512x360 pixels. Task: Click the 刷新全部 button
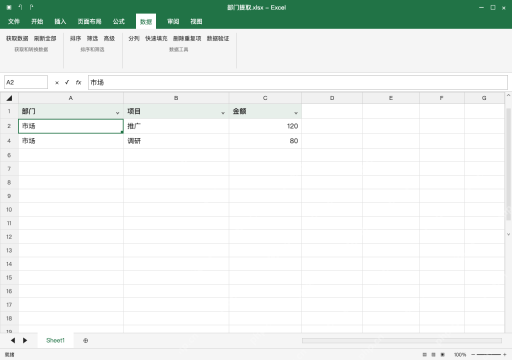pos(45,39)
